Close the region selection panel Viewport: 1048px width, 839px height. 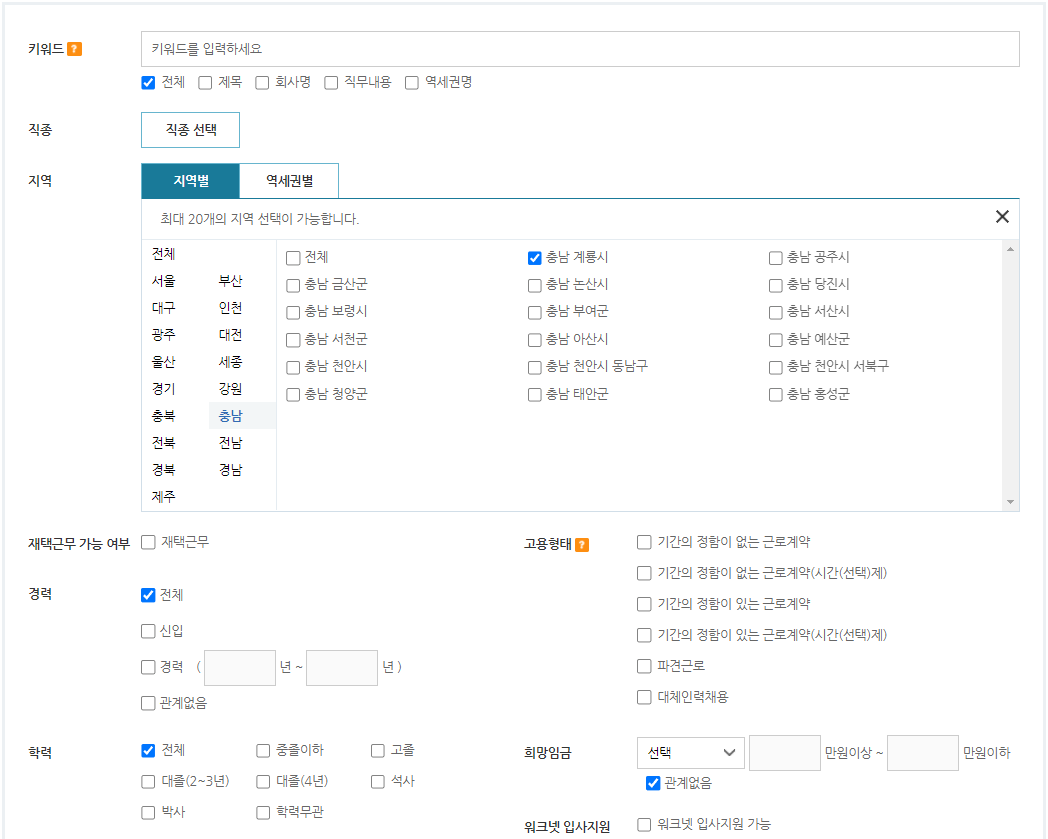[x=1002, y=216]
